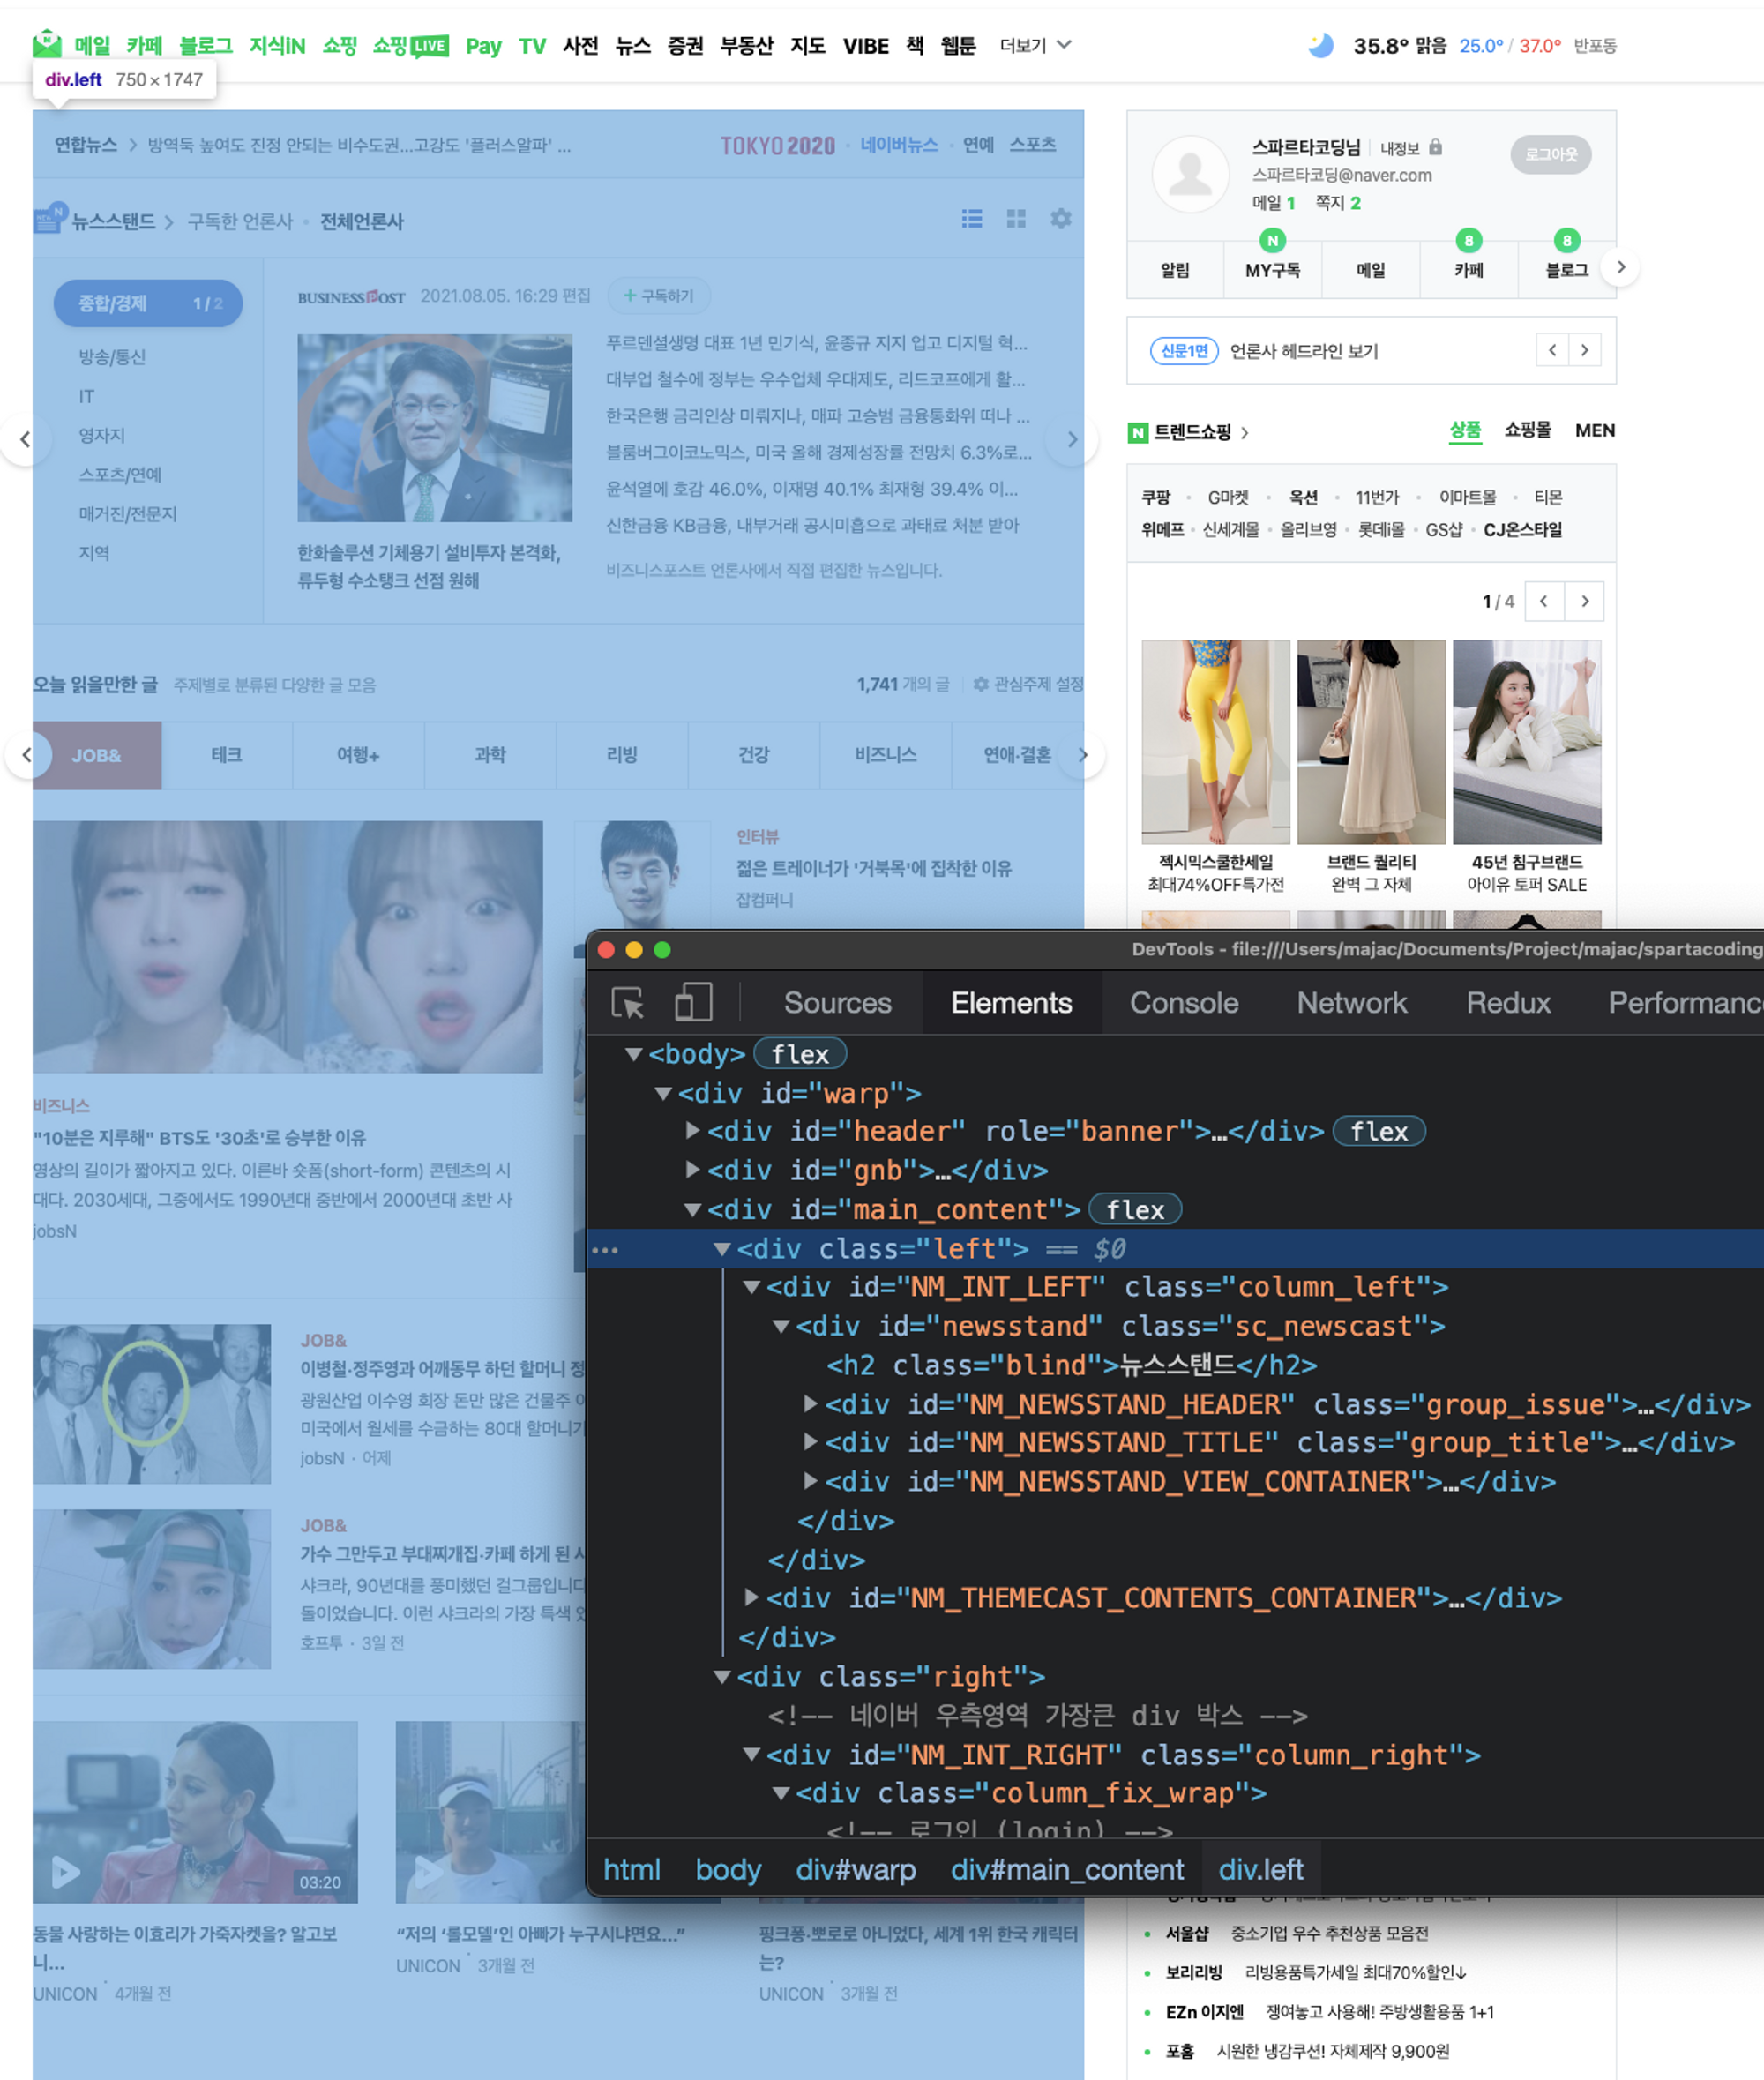Open the Redux tab in DevTools

[x=1508, y=1003]
